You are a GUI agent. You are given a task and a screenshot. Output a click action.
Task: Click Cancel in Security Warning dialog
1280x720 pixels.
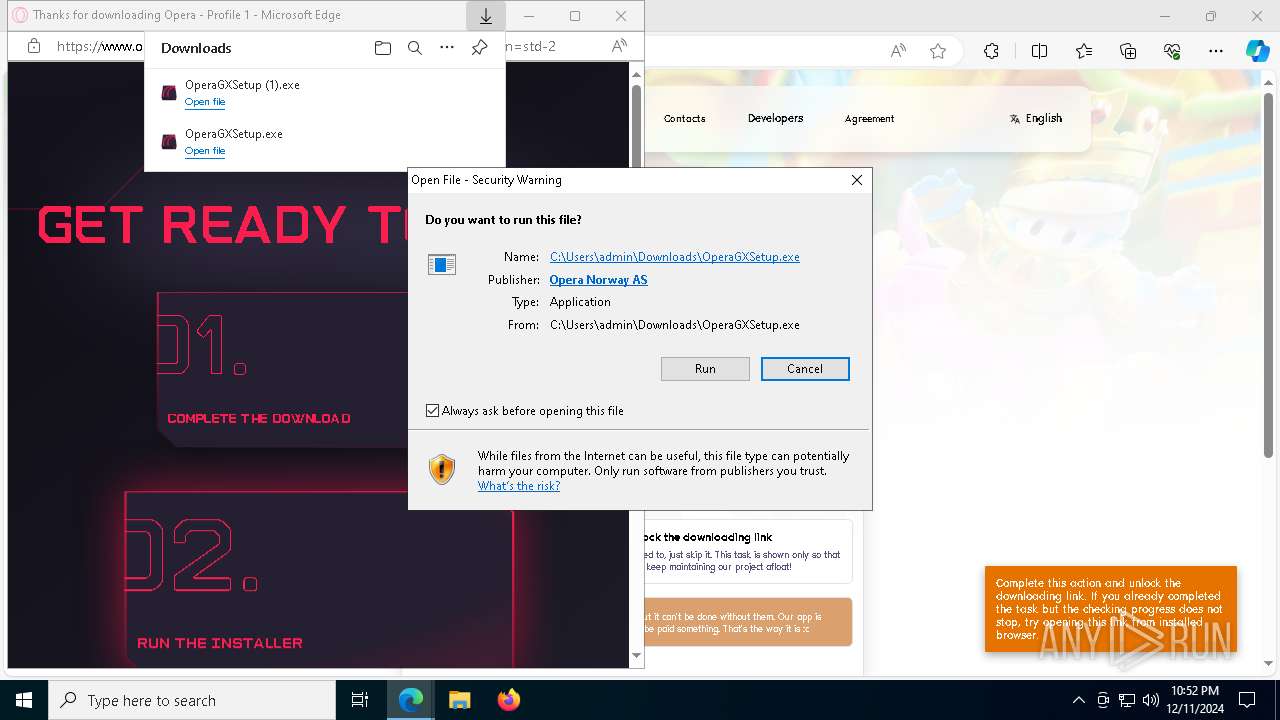point(805,369)
